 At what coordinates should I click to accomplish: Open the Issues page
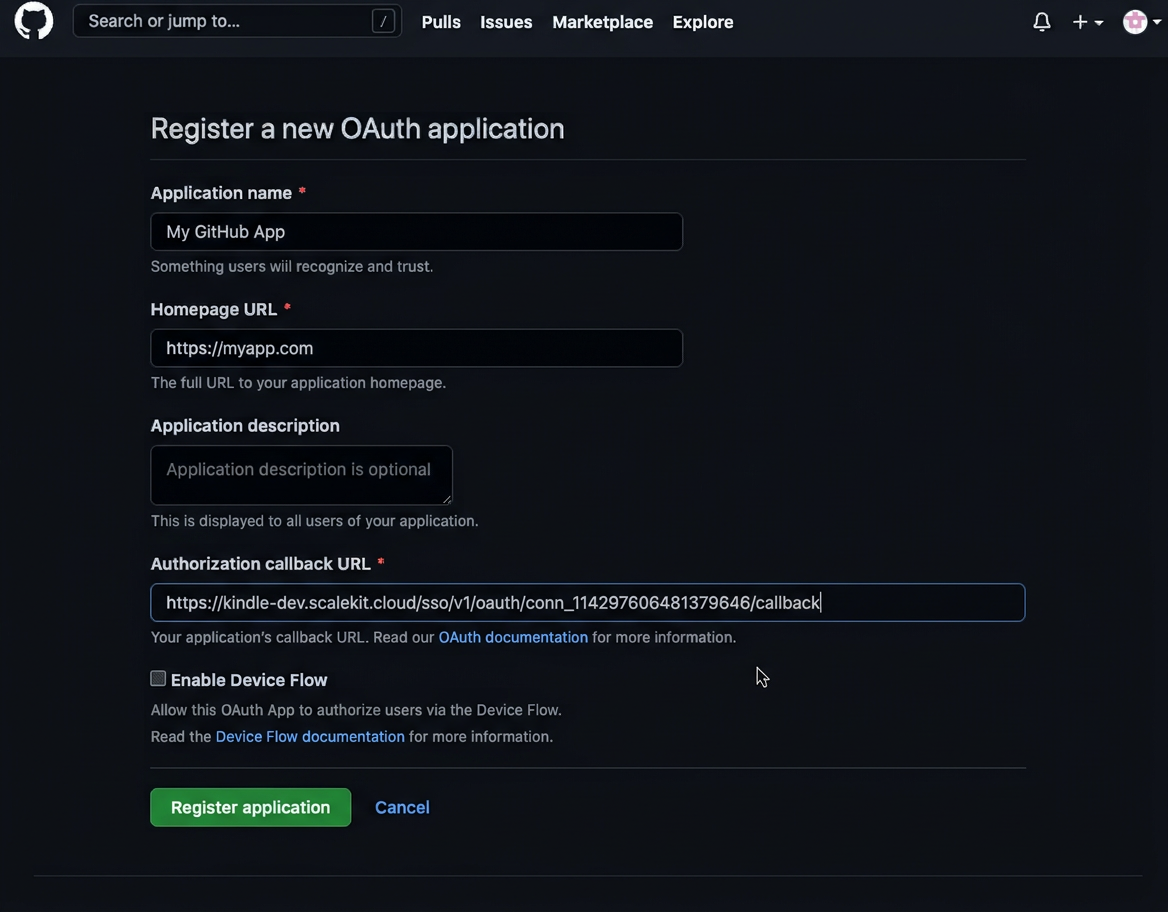coord(505,21)
